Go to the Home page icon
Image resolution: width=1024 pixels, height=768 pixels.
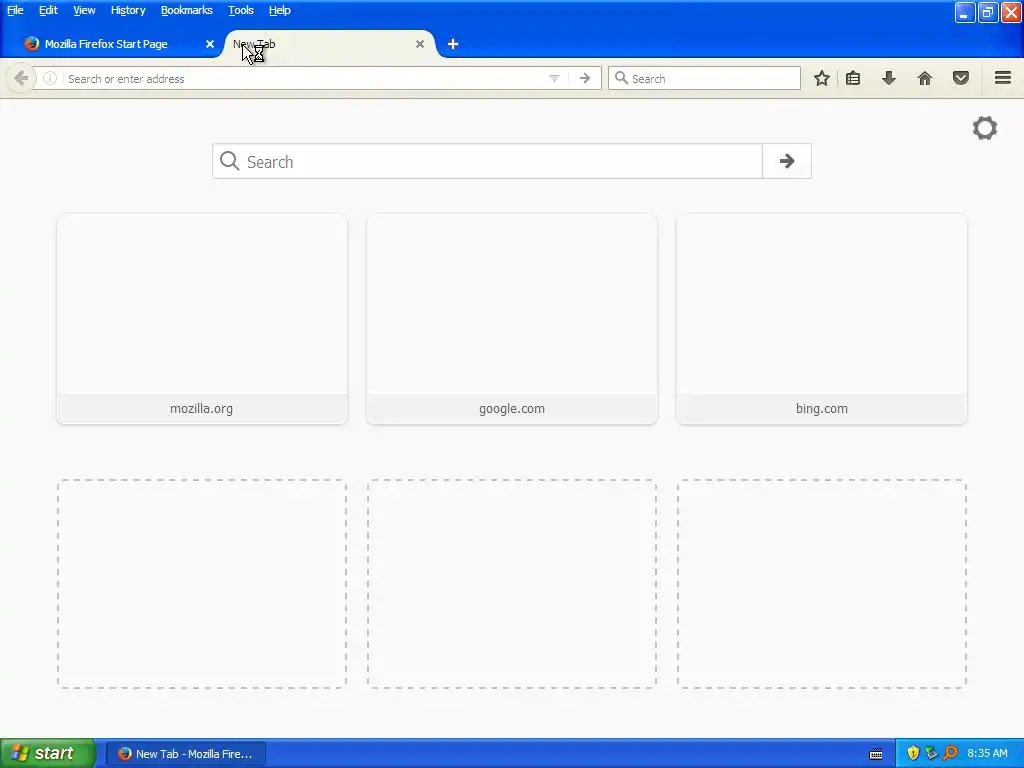click(925, 78)
